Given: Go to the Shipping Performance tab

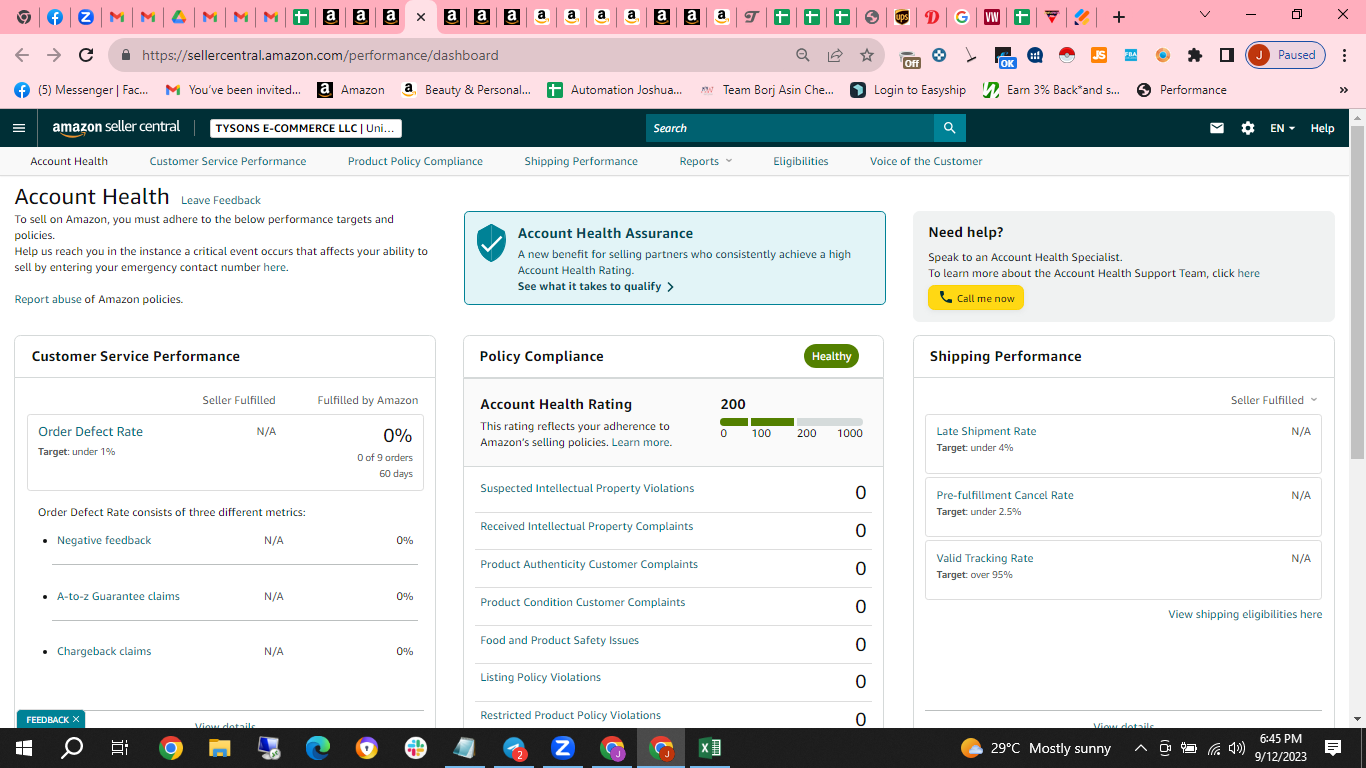Looking at the screenshot, I should (x=581, y=161).
